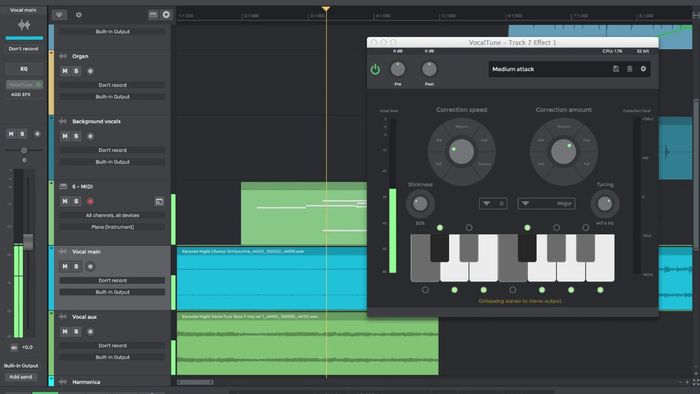Click the horizontal timeline scrollbar

195,382
